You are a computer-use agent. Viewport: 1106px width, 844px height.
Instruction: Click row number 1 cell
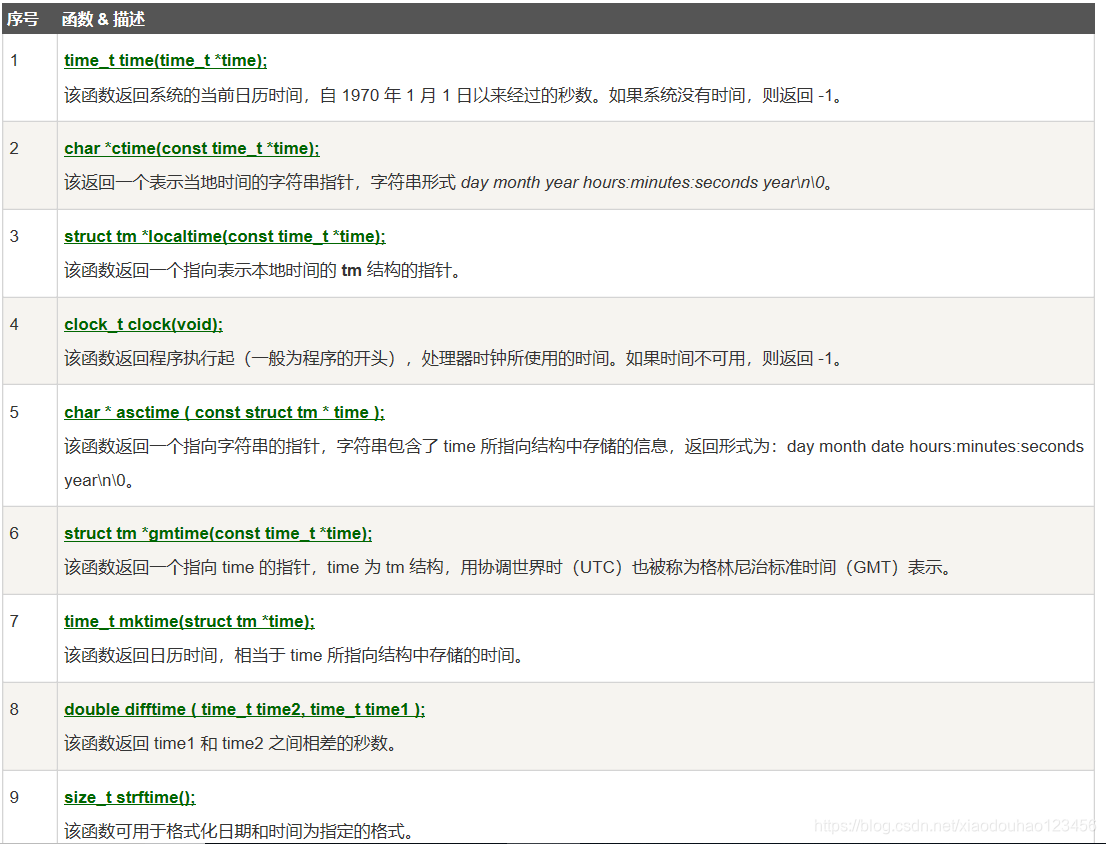(x=30, y=78)
